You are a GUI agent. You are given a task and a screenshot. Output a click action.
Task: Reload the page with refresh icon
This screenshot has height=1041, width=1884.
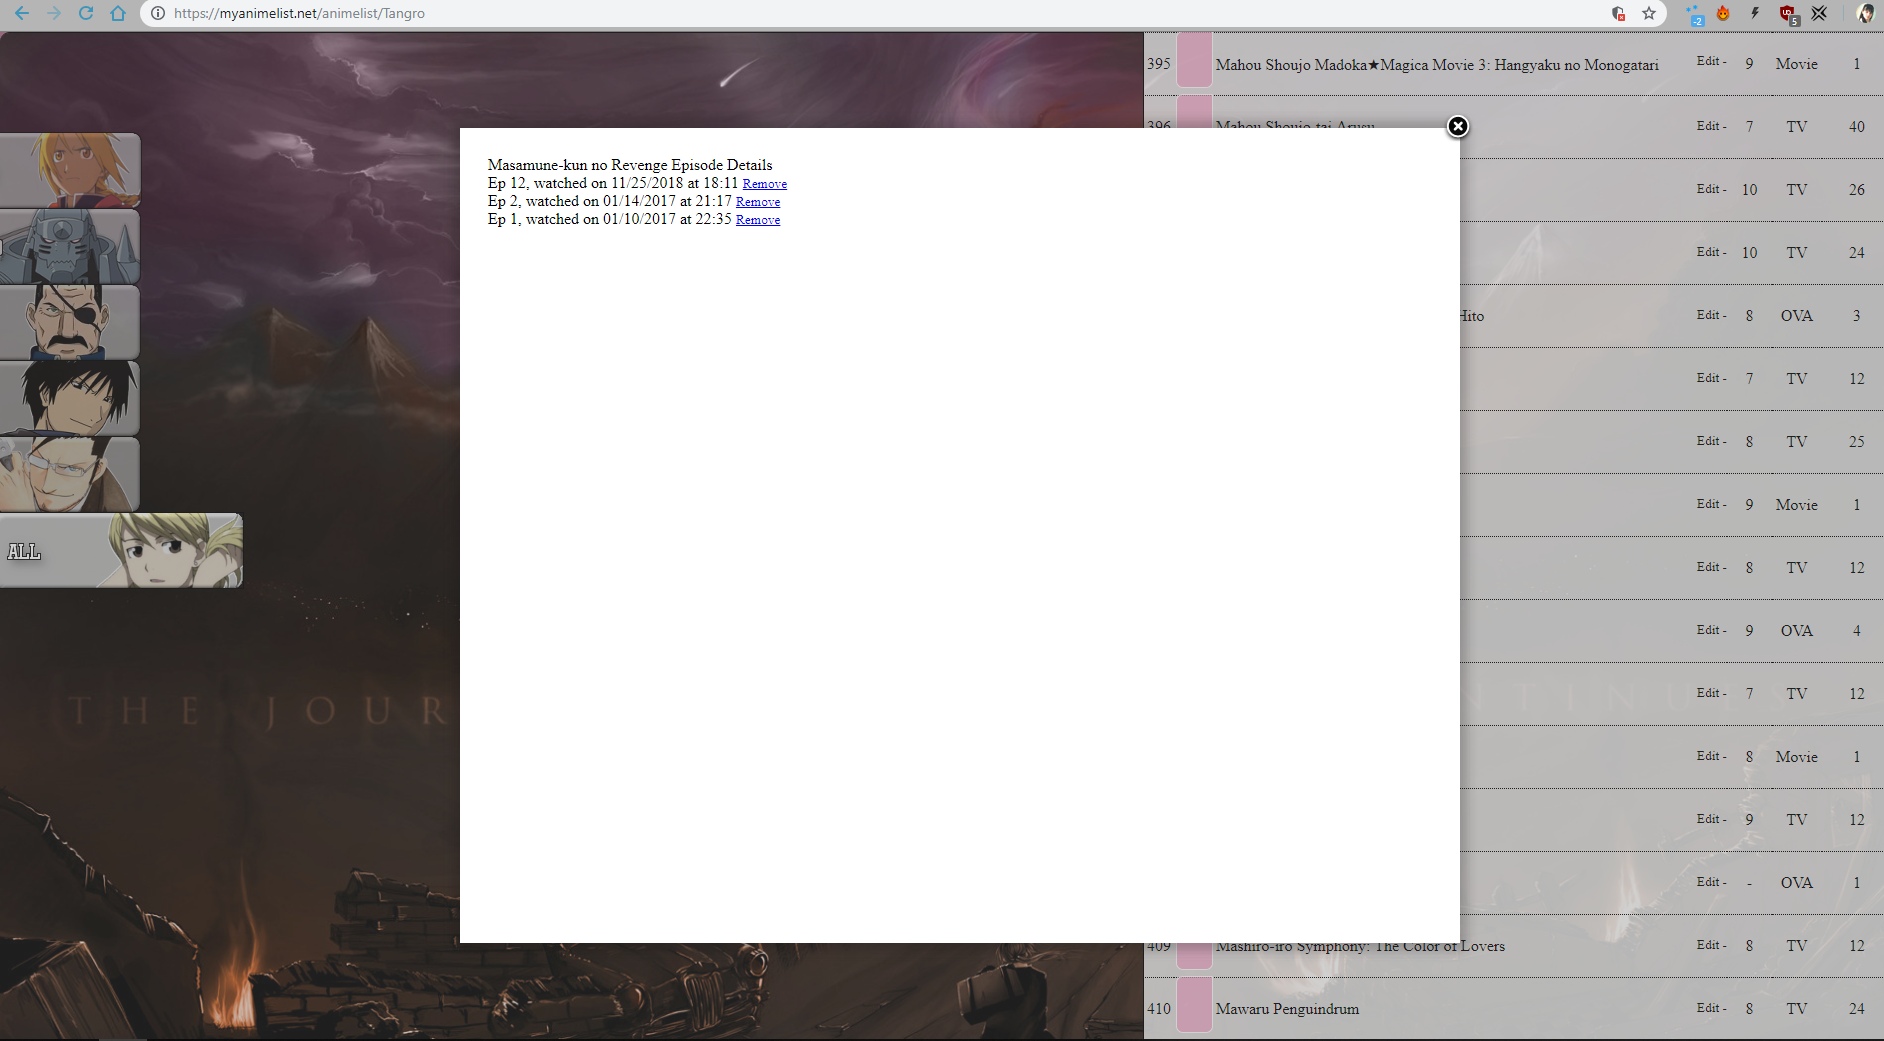(86, 13)
